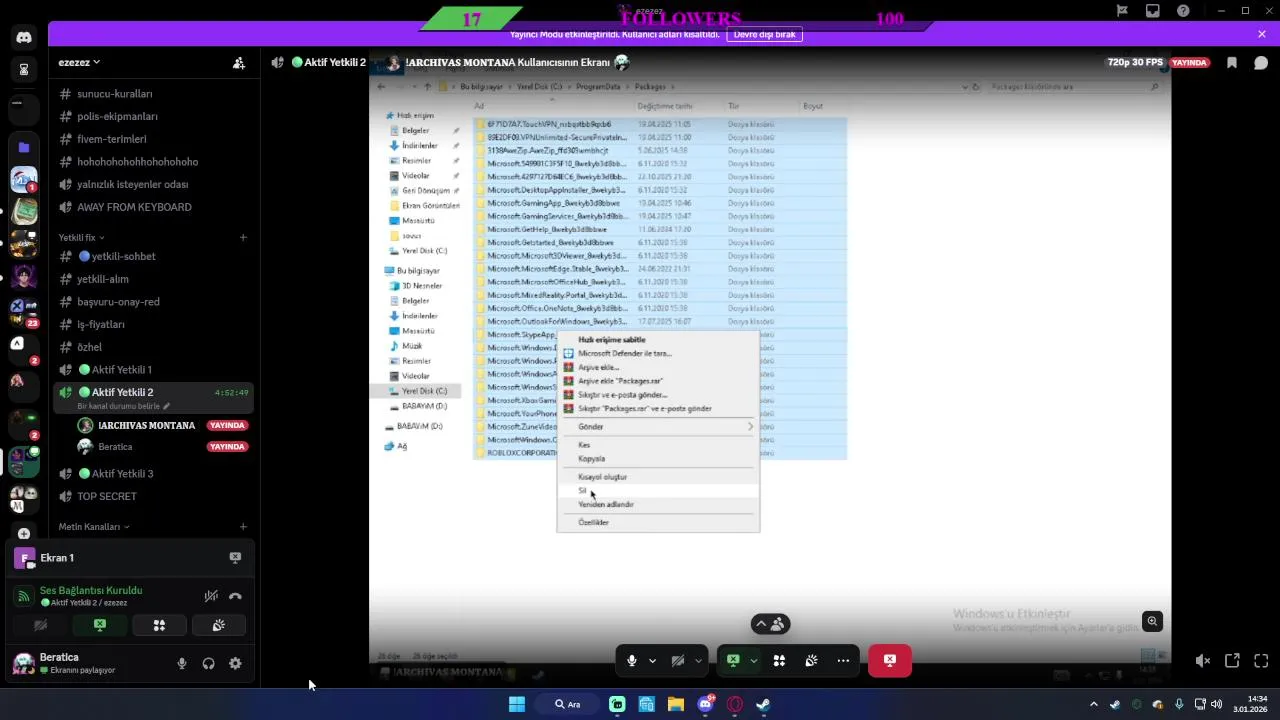Open soundboard button in the voice panel
The image size is (1280, 720).
tap(218, 625)
